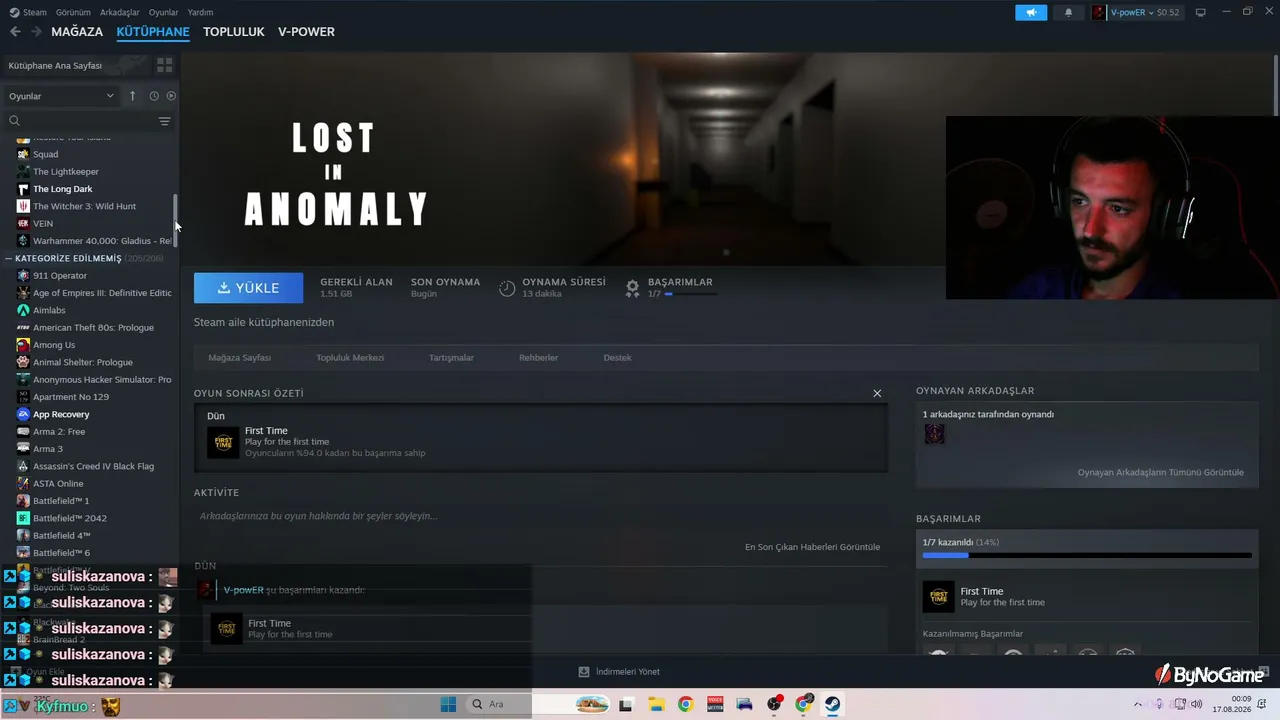Screen dimensions: 1280x720
Task: Open the Windows Start menu
Action: point(448,704)
